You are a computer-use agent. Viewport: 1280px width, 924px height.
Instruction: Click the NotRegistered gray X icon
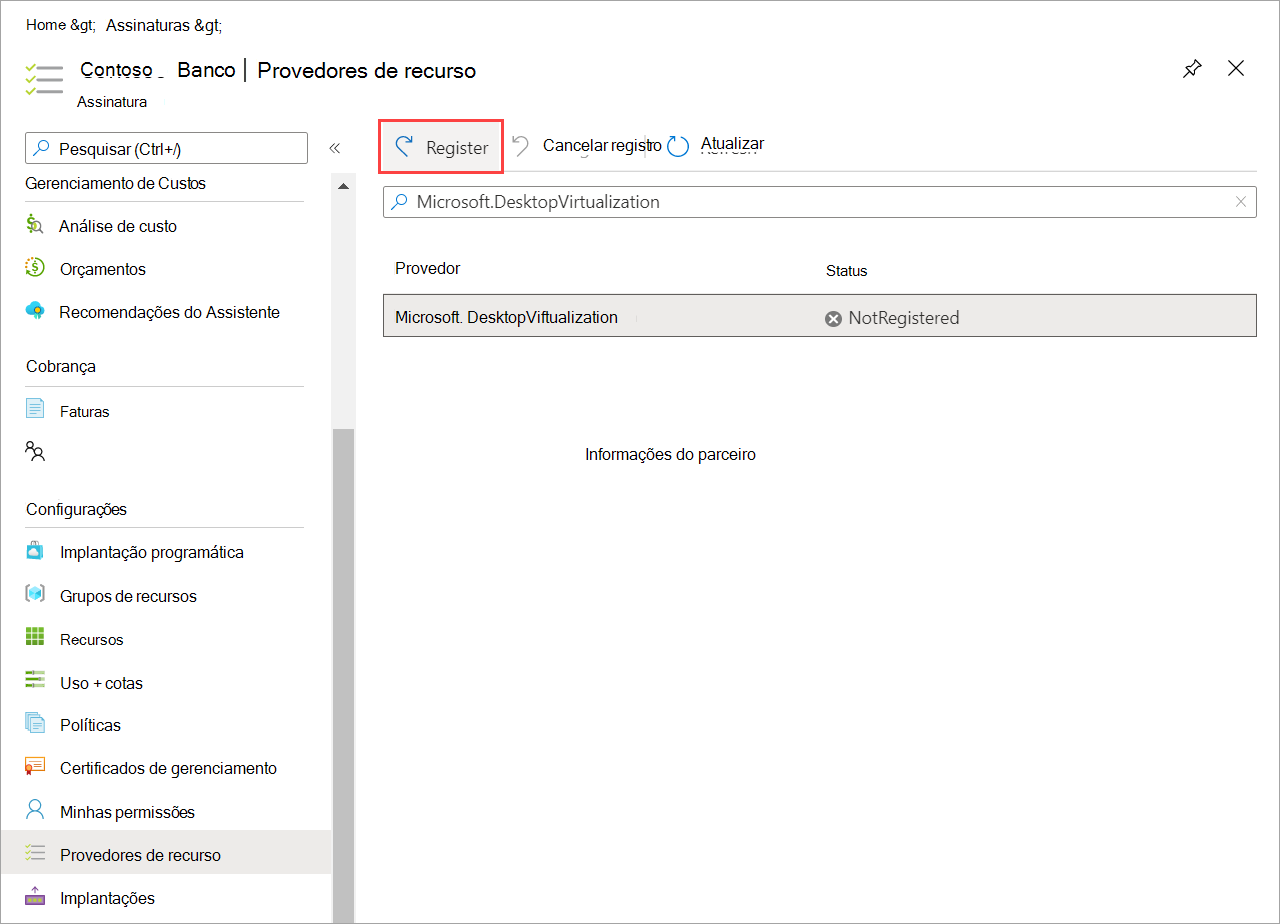tap(833, 319)
